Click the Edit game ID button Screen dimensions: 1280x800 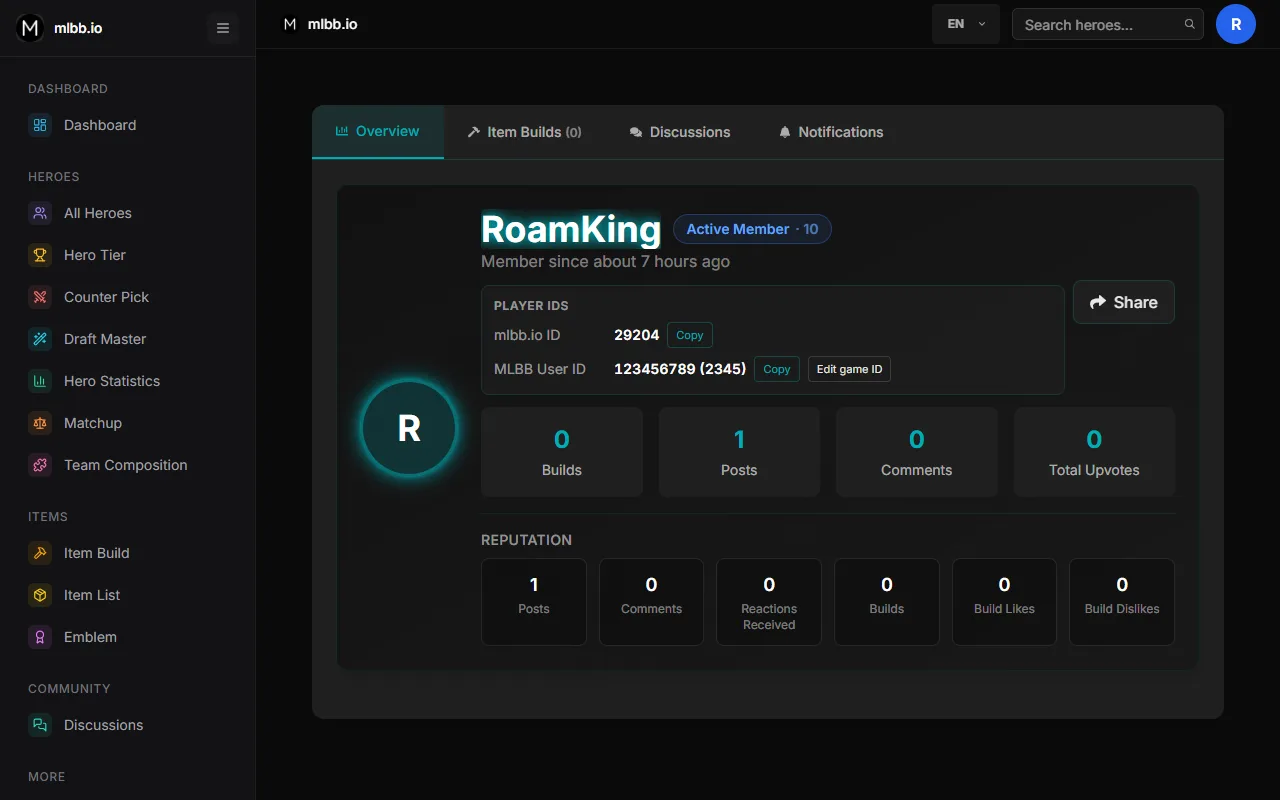(849, 369)
